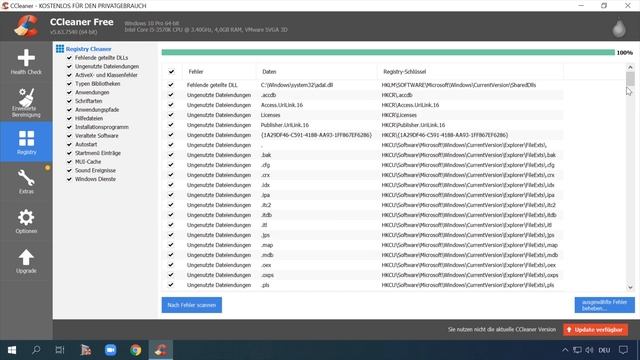Viewport: 640px width, 360px height.
Task: Select the Publisher.UriLink.16 row text
Action: [285, 125]
